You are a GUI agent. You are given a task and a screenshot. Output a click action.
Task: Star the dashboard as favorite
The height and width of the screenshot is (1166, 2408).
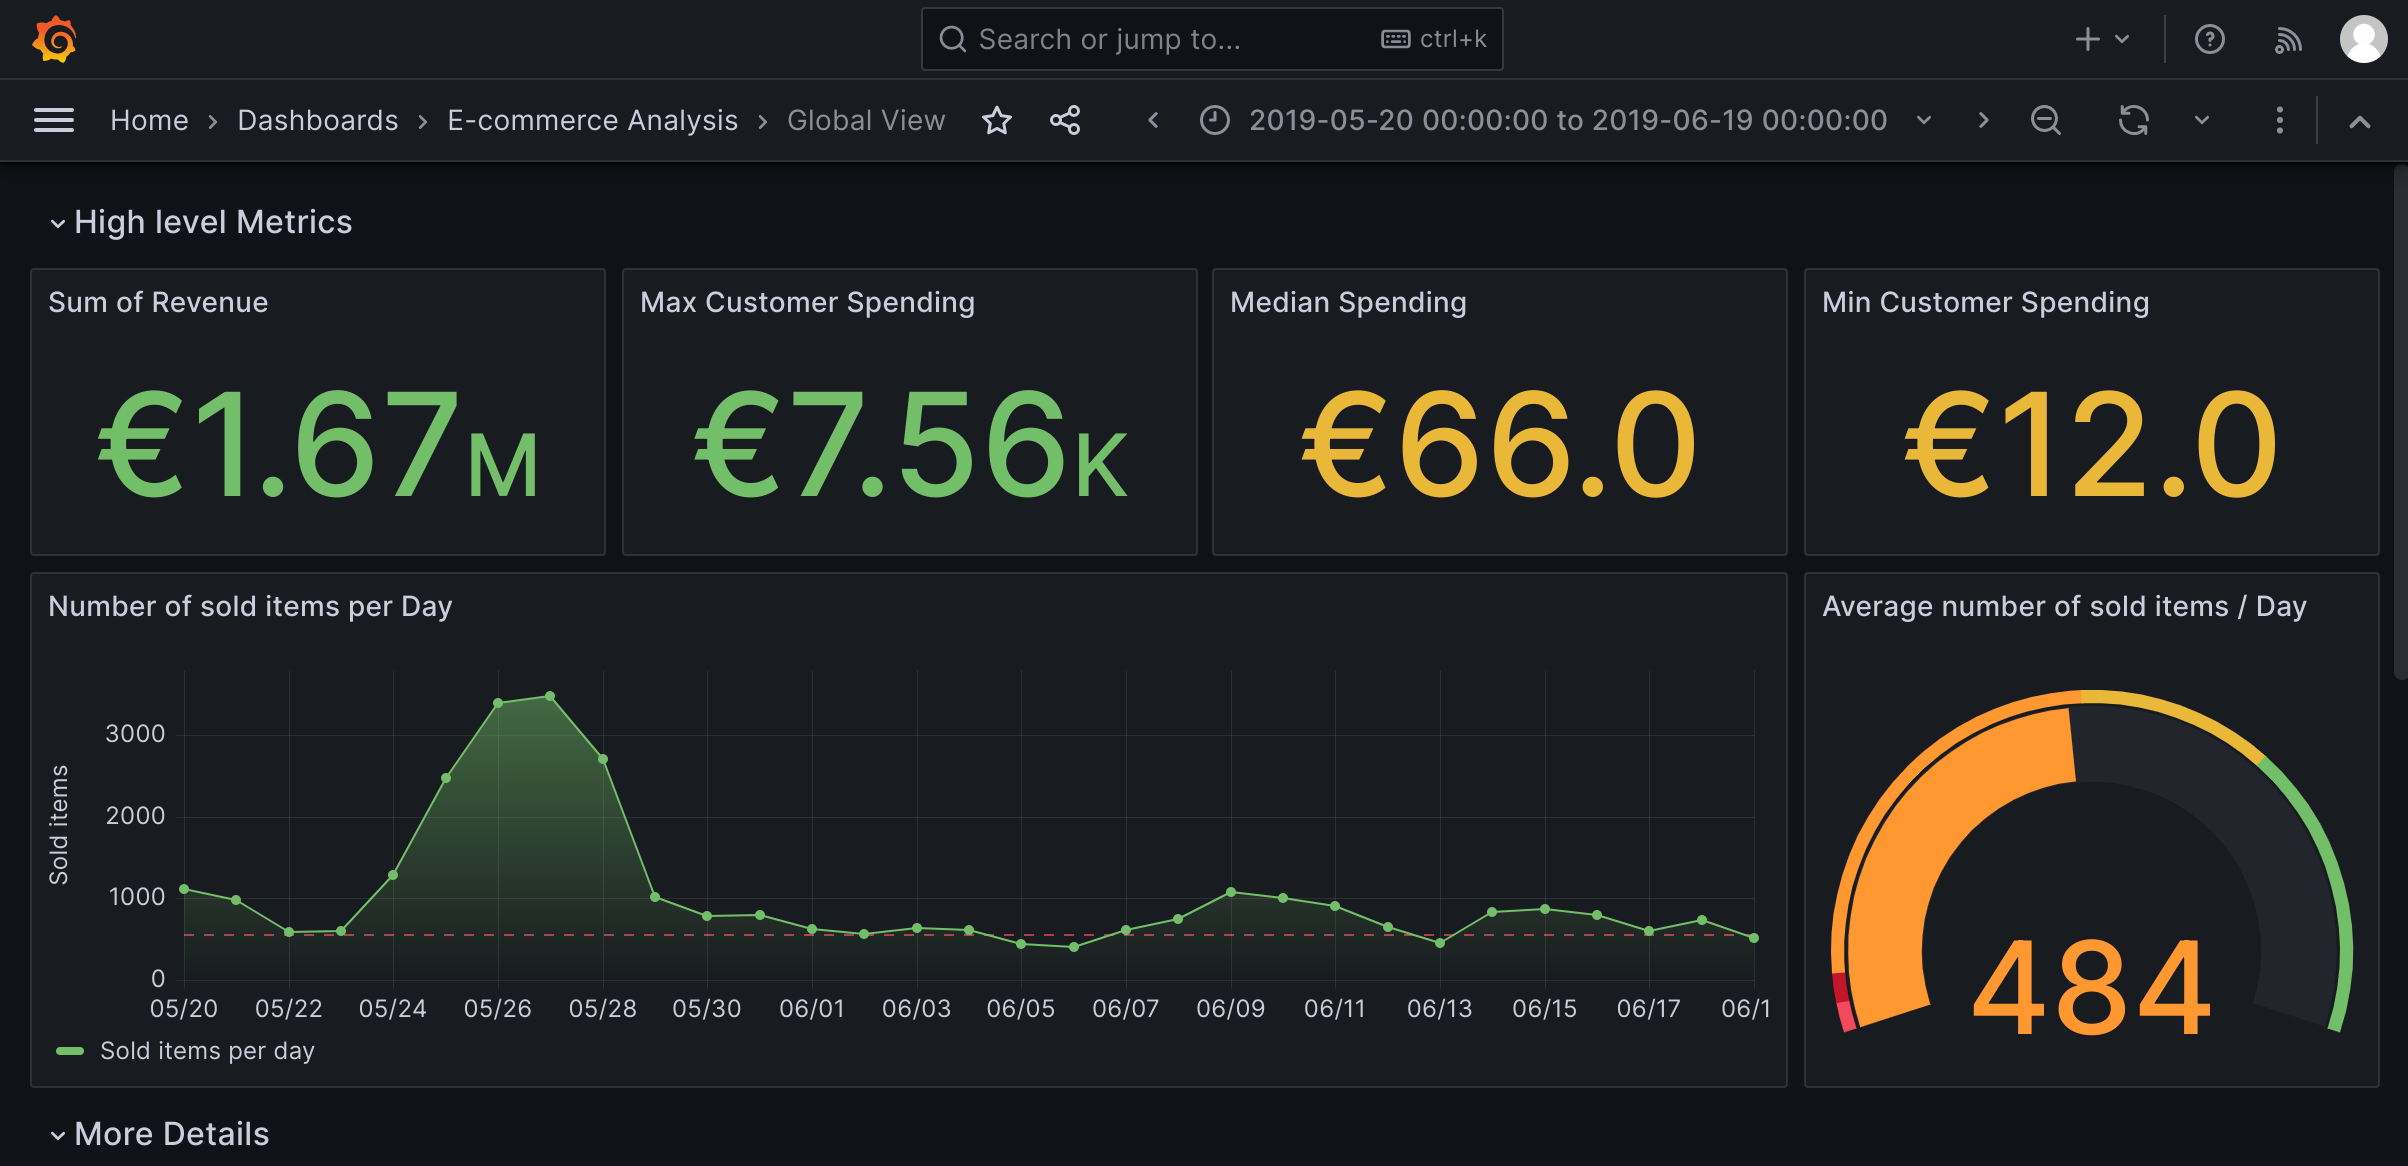[x=996, y=120]
